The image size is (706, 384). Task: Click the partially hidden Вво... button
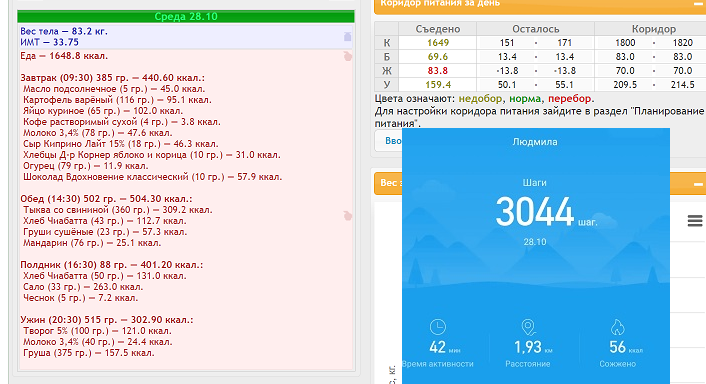389,141
